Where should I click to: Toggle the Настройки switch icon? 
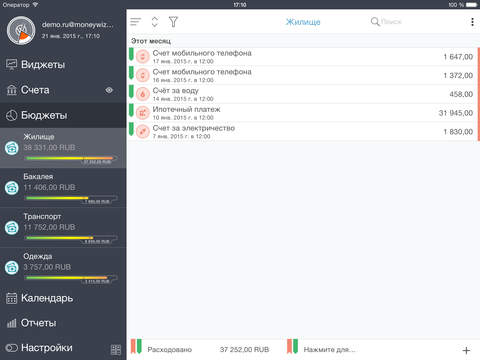(12, 348)
